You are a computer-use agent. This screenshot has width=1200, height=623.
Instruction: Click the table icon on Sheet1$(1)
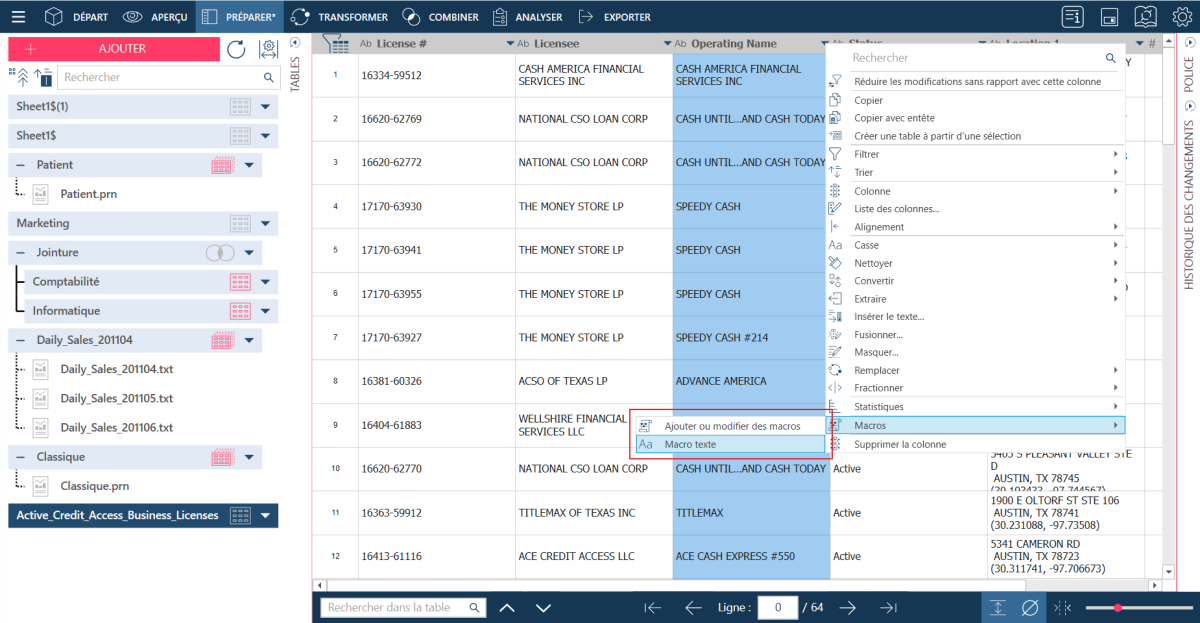[x=239, y=106]
